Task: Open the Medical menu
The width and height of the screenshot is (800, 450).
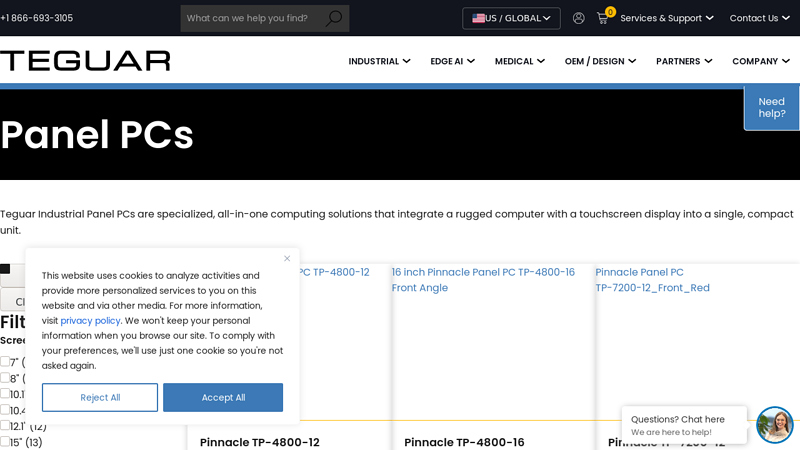Action: (519, 61)
